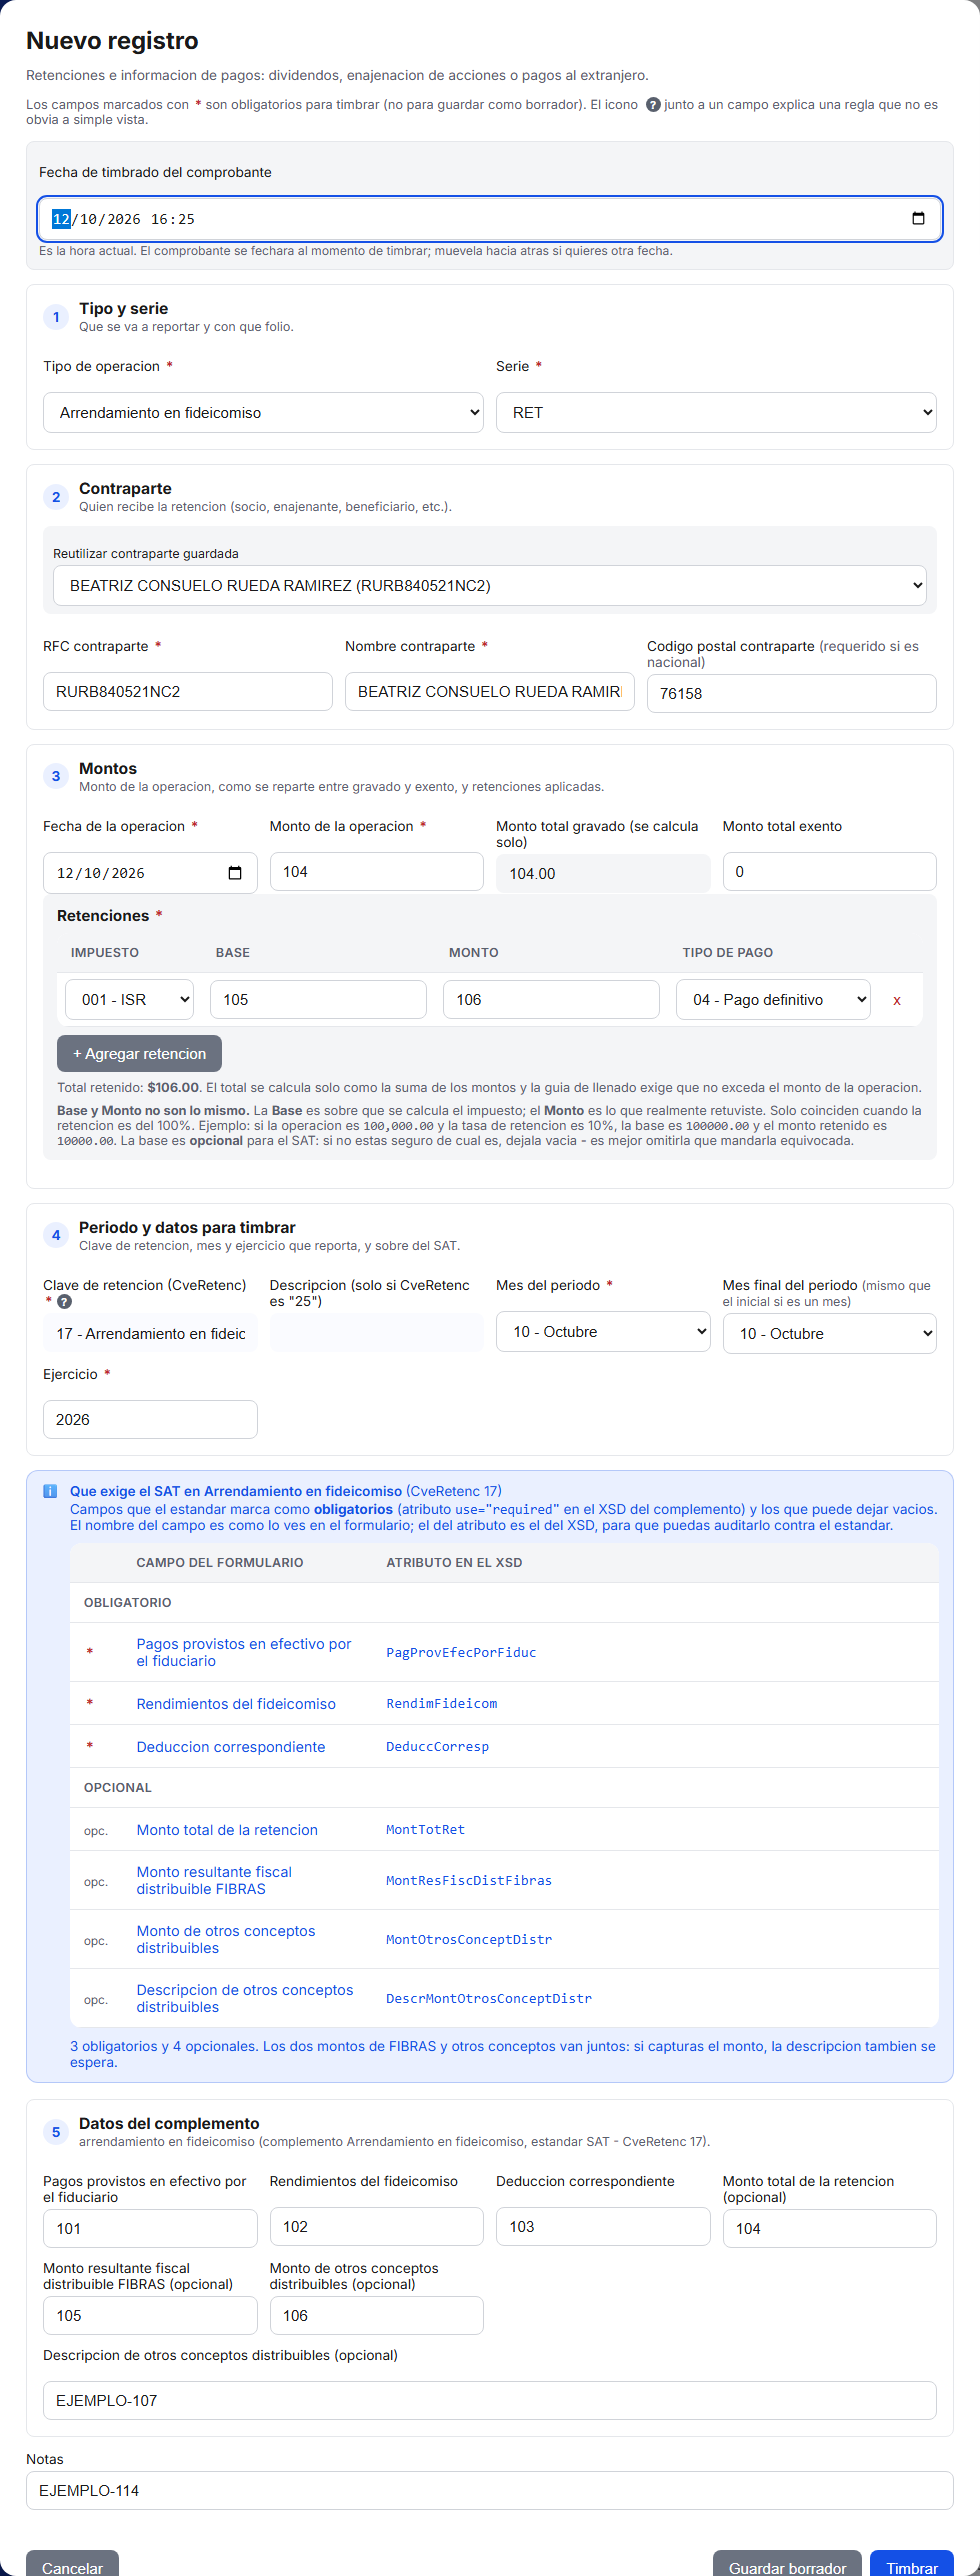This screenshot has width=980, height=2576.
Task: Click the Monto total exento field
Action: pos(830,872)
